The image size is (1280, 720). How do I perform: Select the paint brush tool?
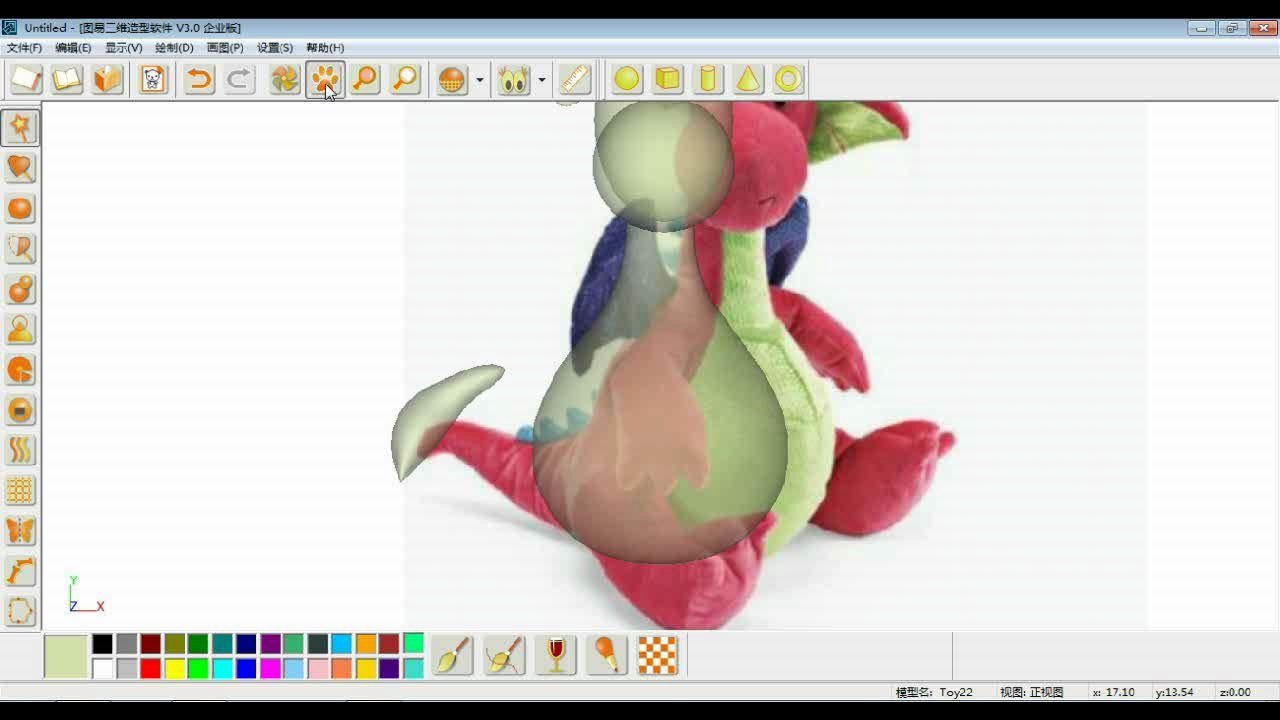(452, 656)
